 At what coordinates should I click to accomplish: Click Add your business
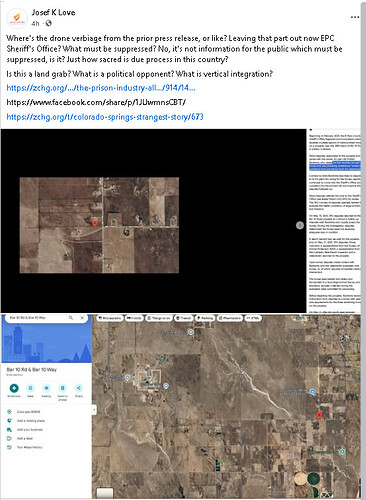pyautogui.click(x=46, y=430)
